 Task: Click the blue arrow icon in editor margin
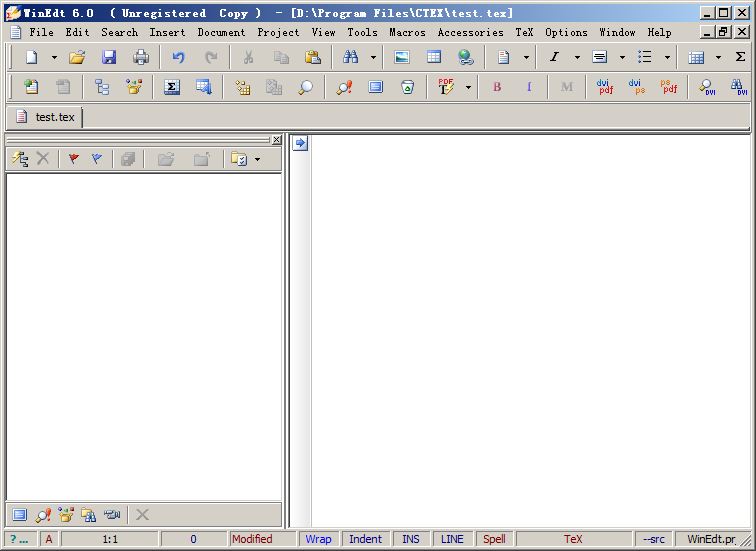[300, 143]
